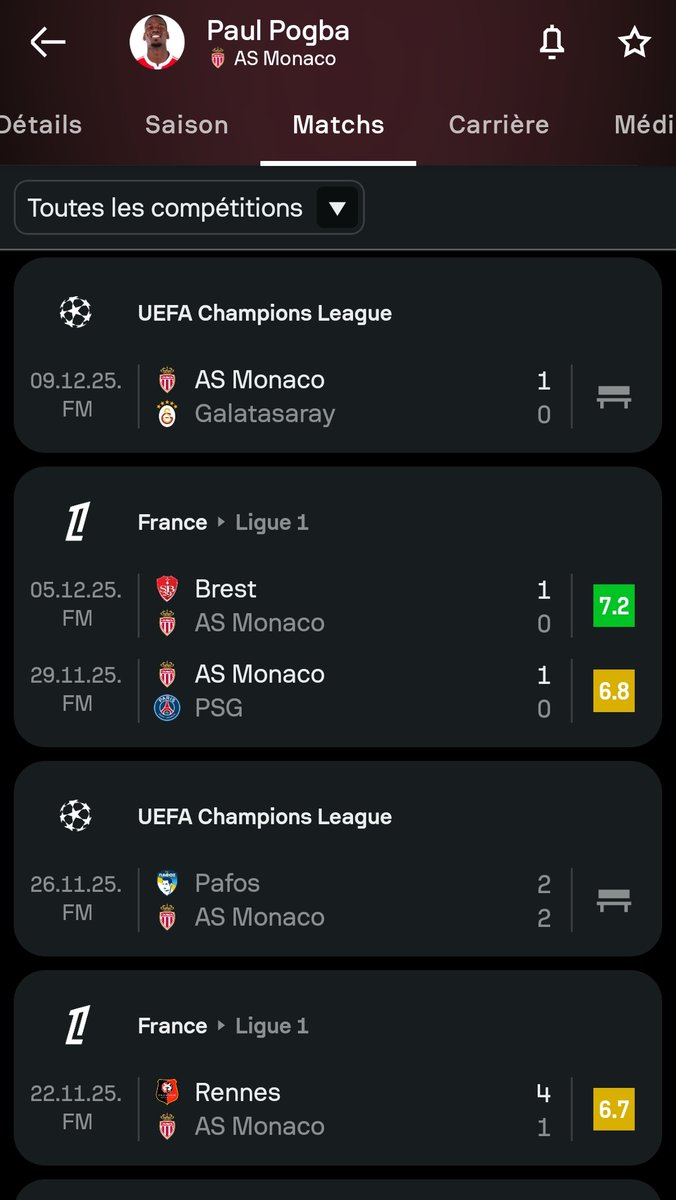Tap the Champions League ball icon at top
676x1200 pixels.
tap(75, 313)
